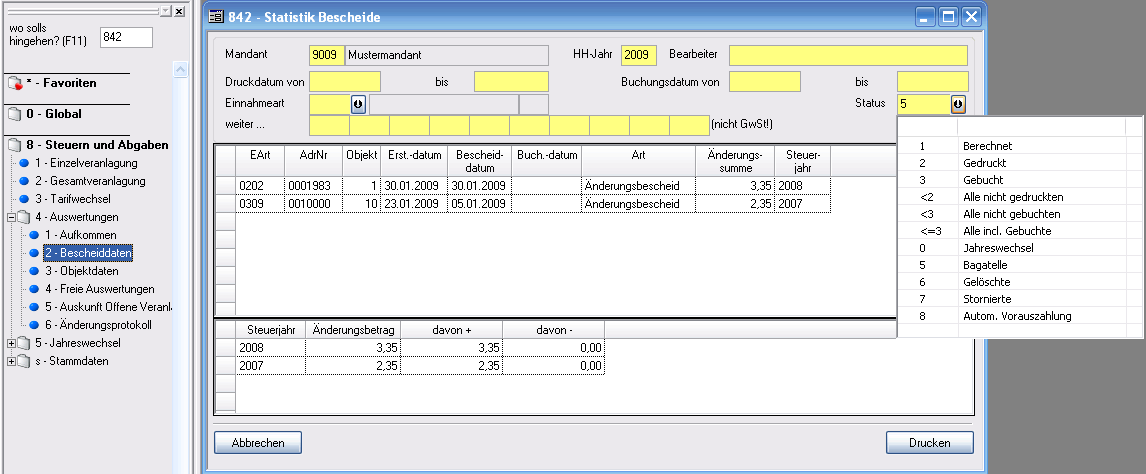Expand the Stammdaten tree node
Screen dimensions: 1146x474
[11, 361]
